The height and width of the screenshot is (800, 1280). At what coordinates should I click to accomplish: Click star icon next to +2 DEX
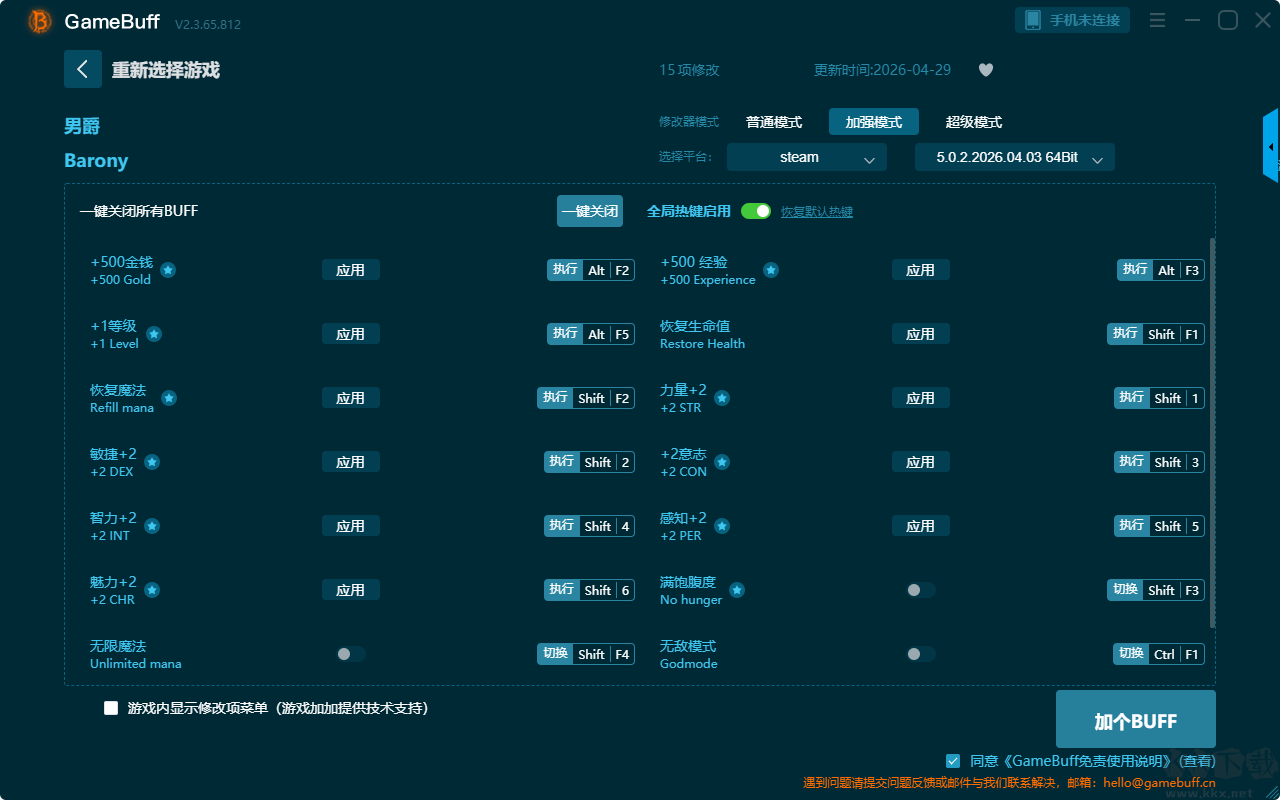click(x=152, y=462)
